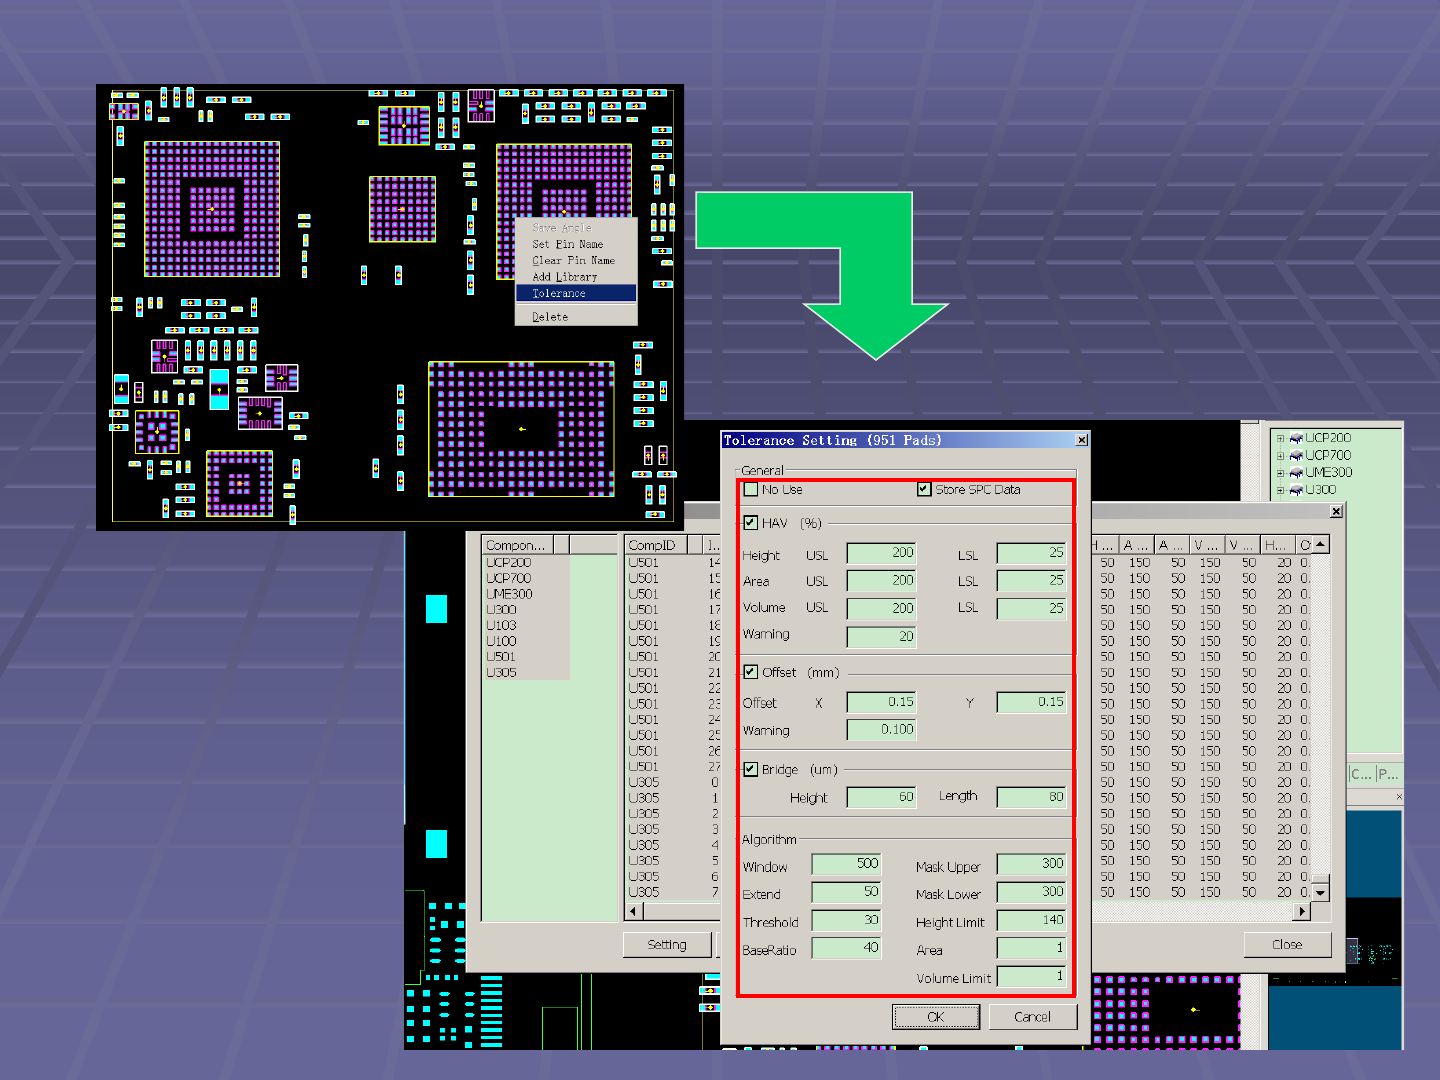This screenshot has width=1440, height=1080.
Task: Click the Offset Warning field showing 0.100
Action: pos(882,731)
